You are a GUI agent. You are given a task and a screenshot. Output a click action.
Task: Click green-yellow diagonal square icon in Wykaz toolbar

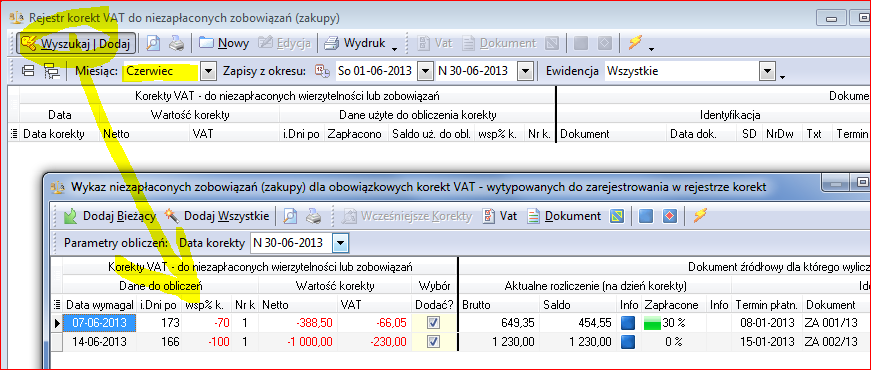(617, 216)
